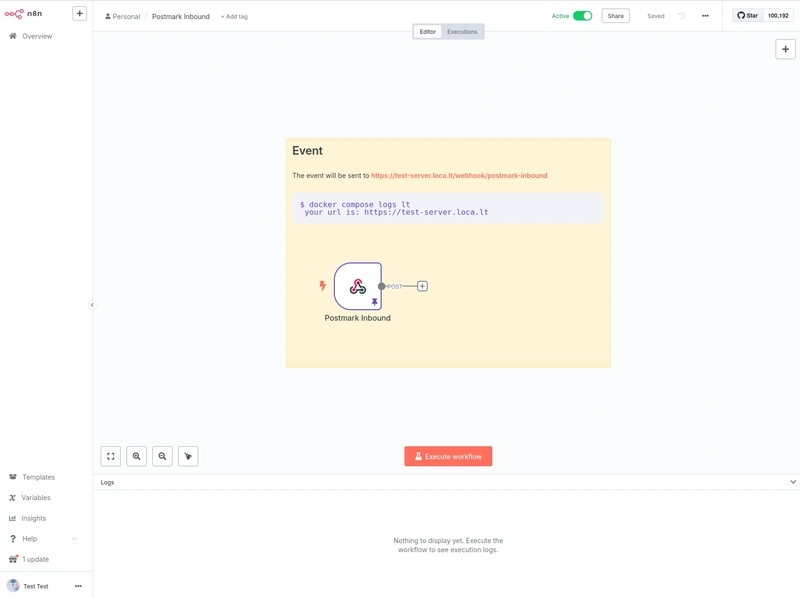Screen dimensions: 800x598
Task: Click the pinned data pin icon
Action: click(x=374, y=302)
